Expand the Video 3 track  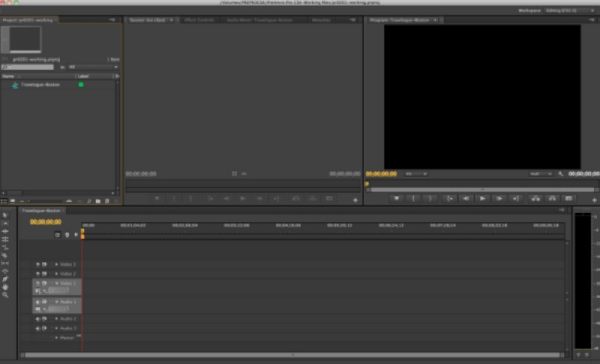(x=57, y=264)
